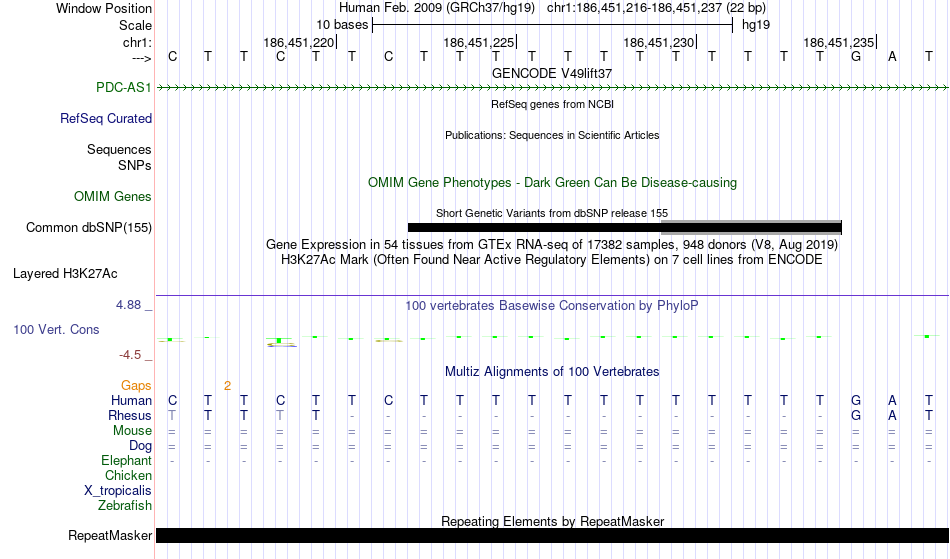Click the Scale label on the left
The image size is (950, 559).
click(135, 25)
